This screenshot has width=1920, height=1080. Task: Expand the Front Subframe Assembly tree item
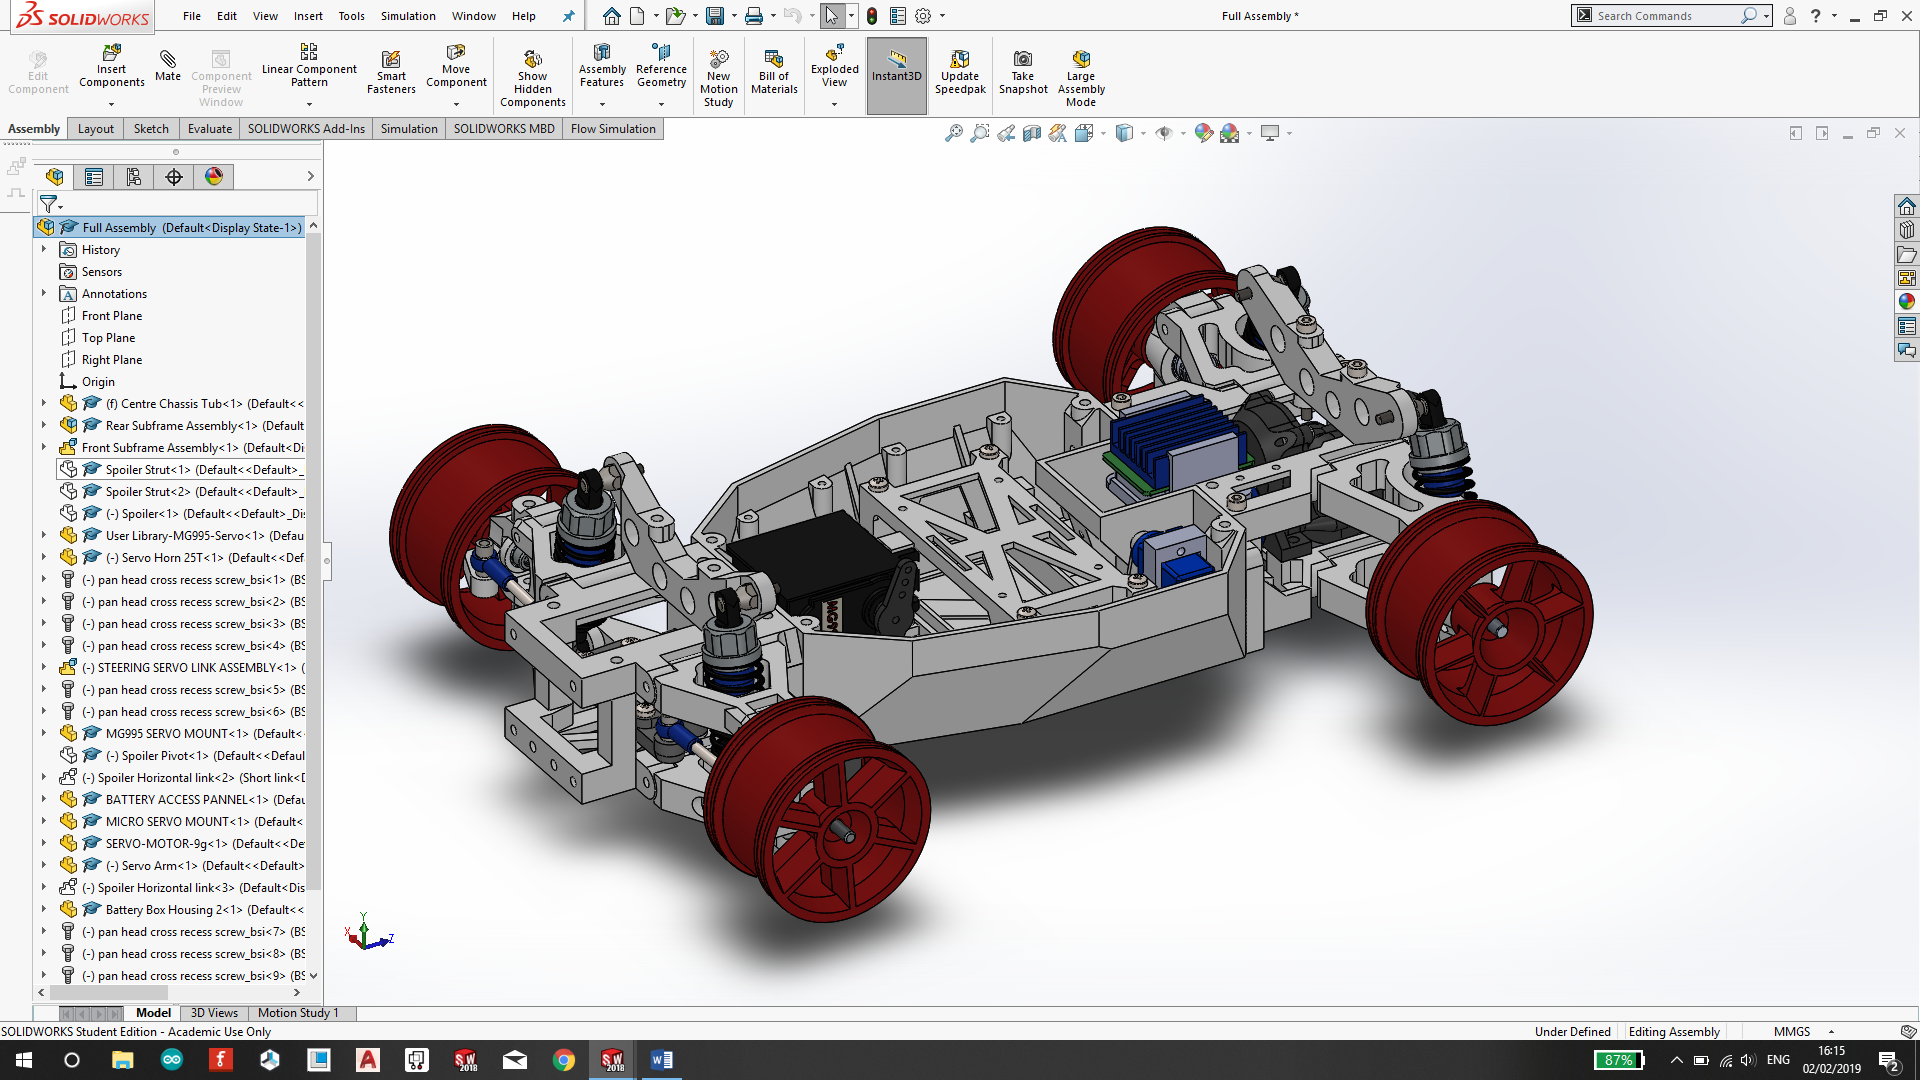point(44,447)
